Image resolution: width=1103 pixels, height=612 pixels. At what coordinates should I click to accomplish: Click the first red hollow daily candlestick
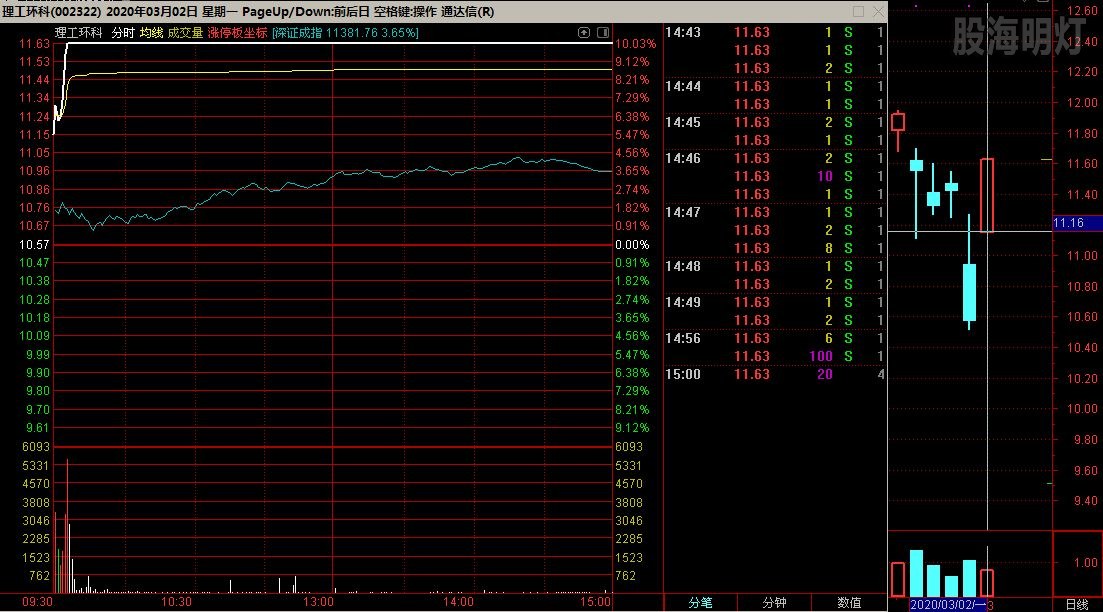(x=898, y=122)
